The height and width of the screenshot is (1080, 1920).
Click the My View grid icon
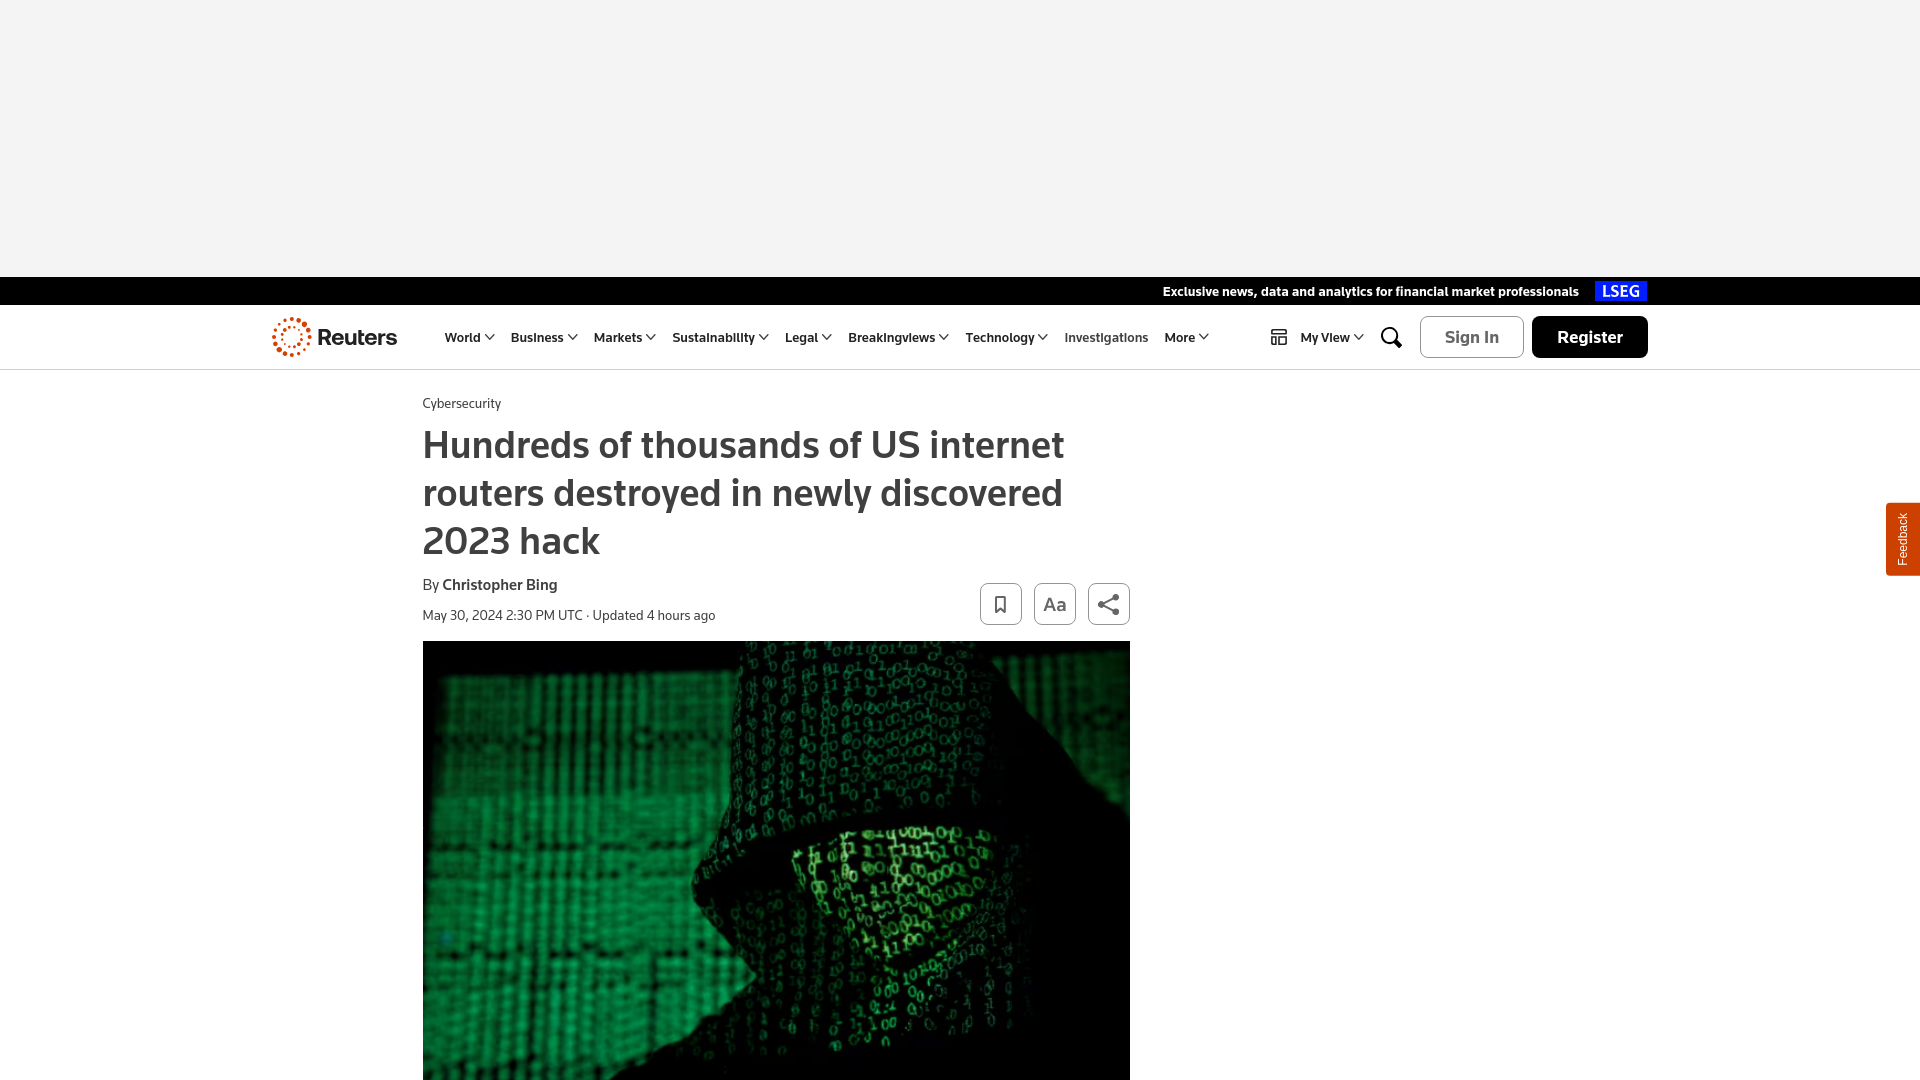click(1278, 336)
